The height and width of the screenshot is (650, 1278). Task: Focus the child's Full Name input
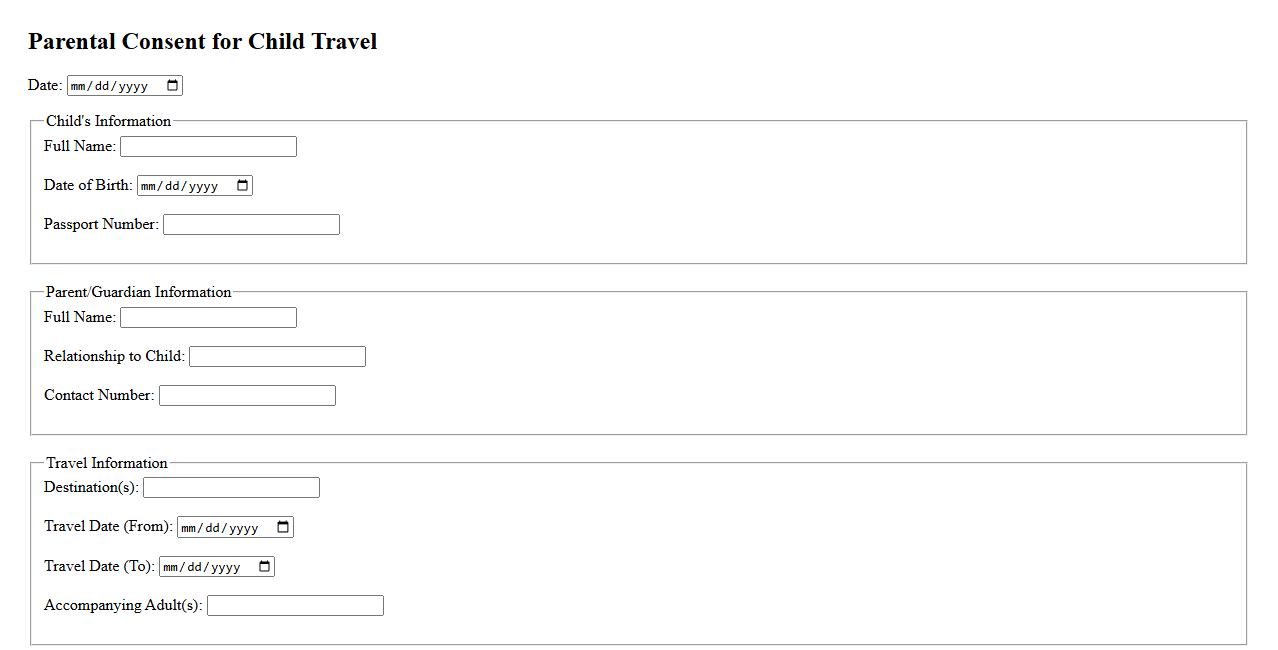tap(208, 147)
